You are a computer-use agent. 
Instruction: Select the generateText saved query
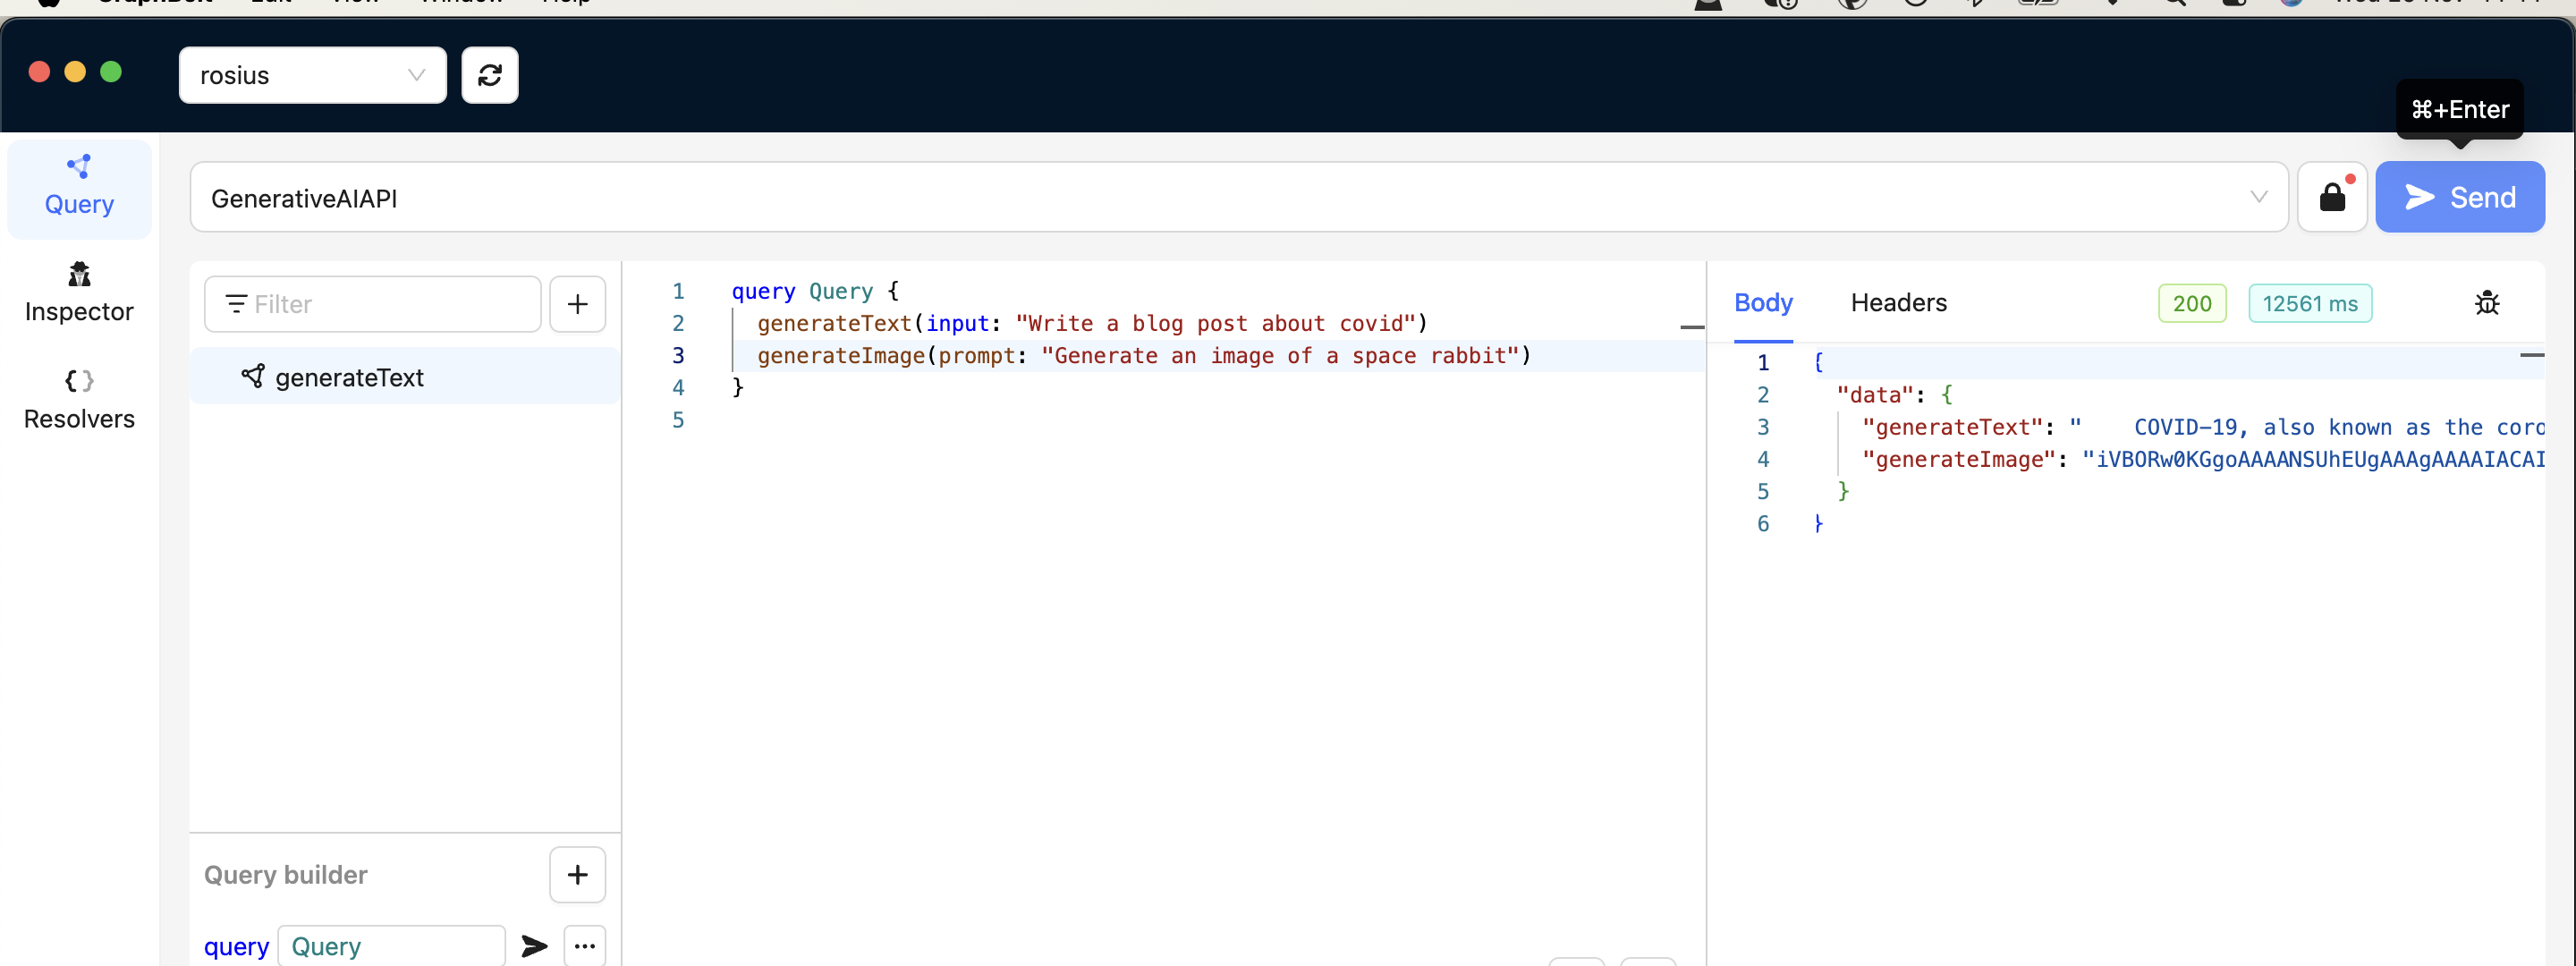(x=349, y=377)
